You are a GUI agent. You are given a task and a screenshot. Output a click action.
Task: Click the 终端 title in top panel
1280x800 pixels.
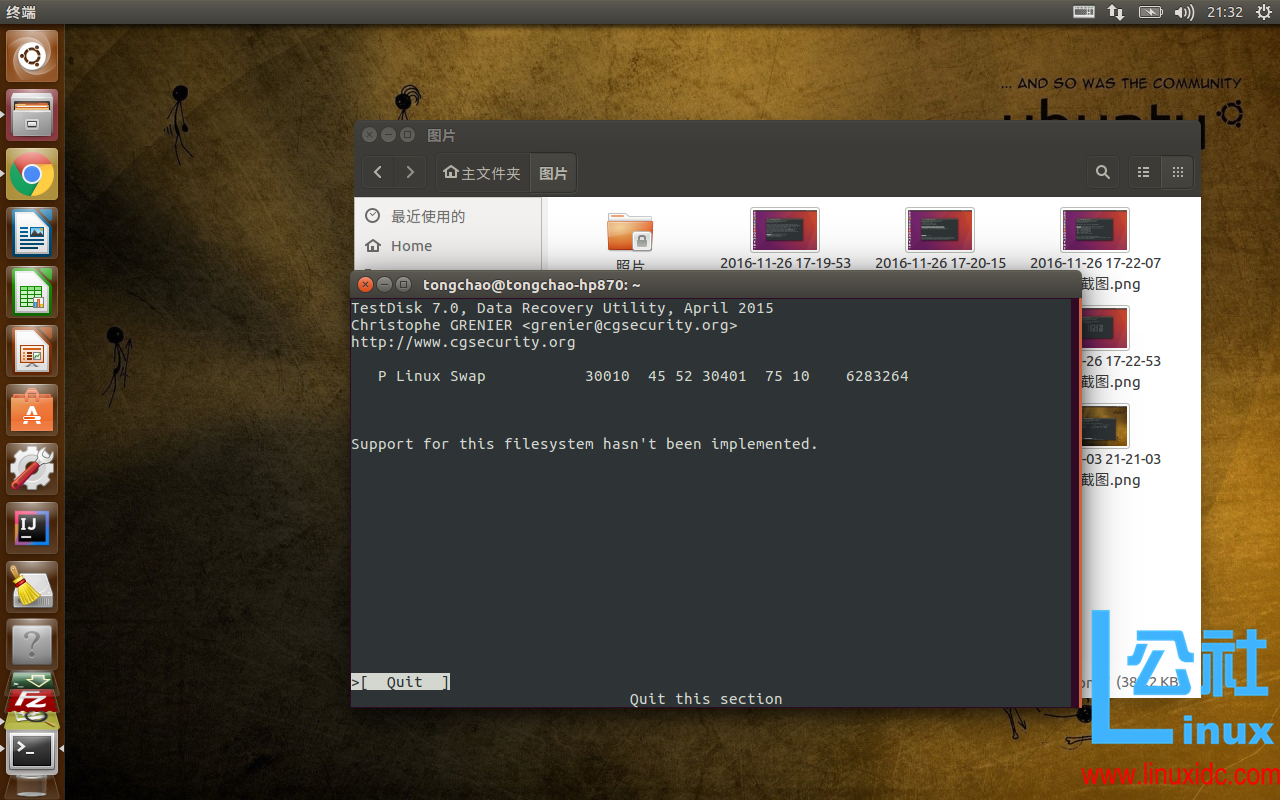pyautogui.click(x=21, y=12)
